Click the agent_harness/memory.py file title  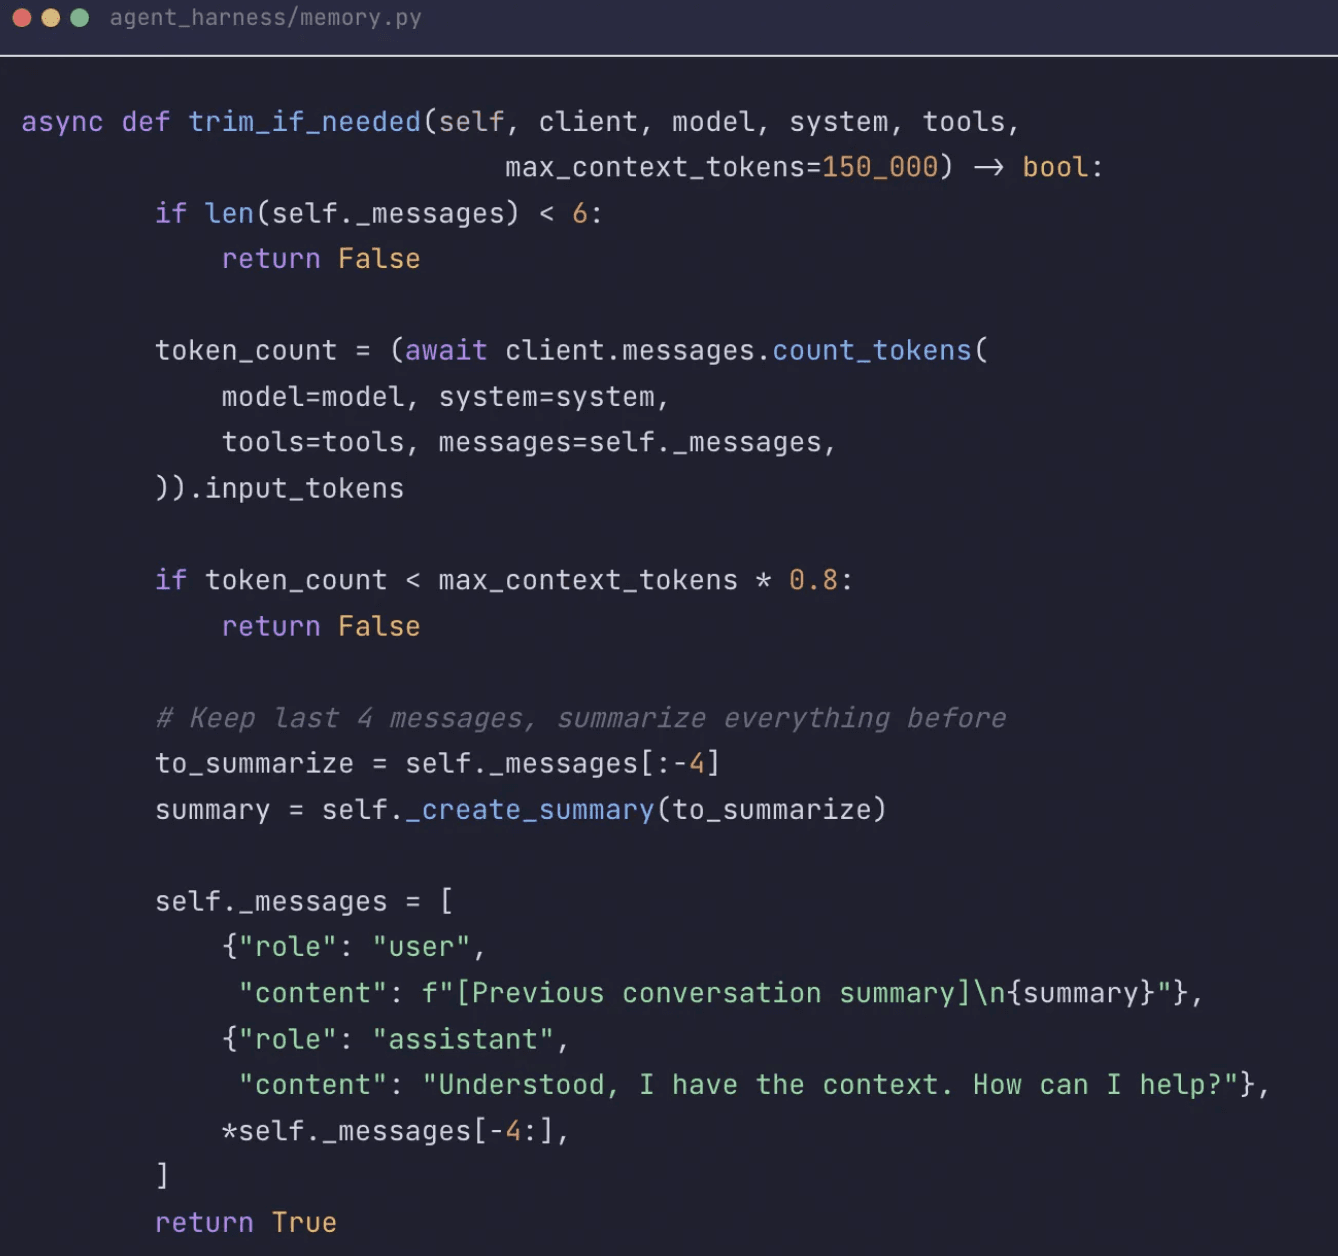coord(265,18)
